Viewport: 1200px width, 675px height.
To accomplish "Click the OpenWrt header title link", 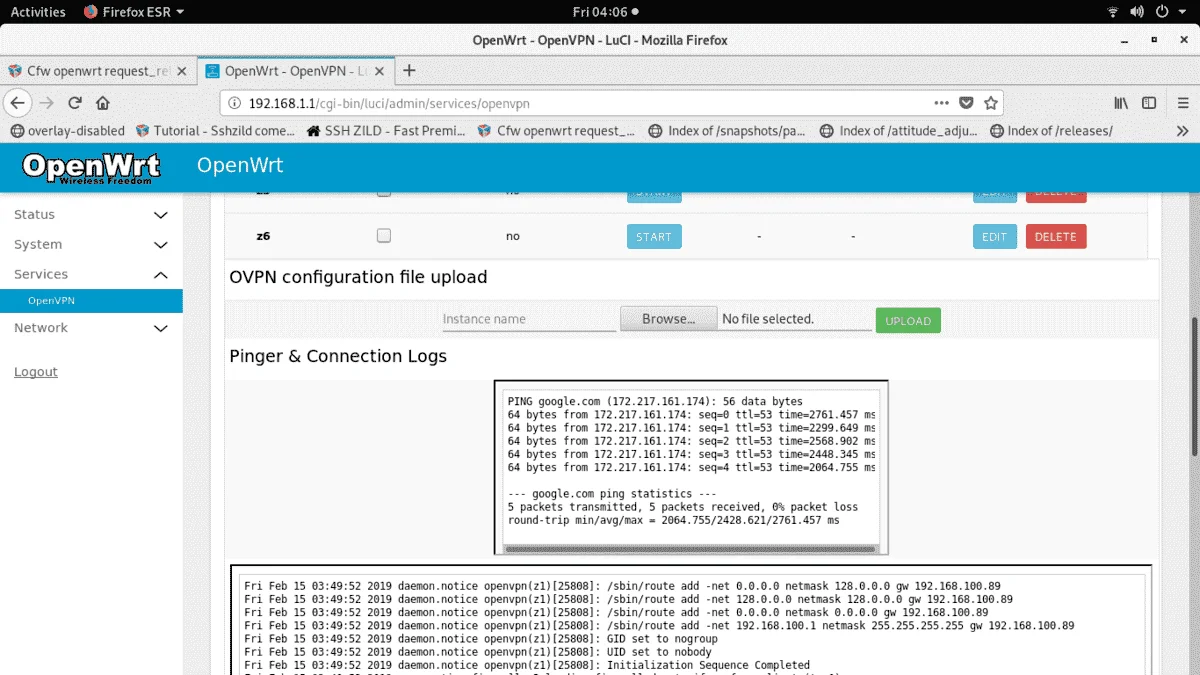I will (x=240, y=165).
